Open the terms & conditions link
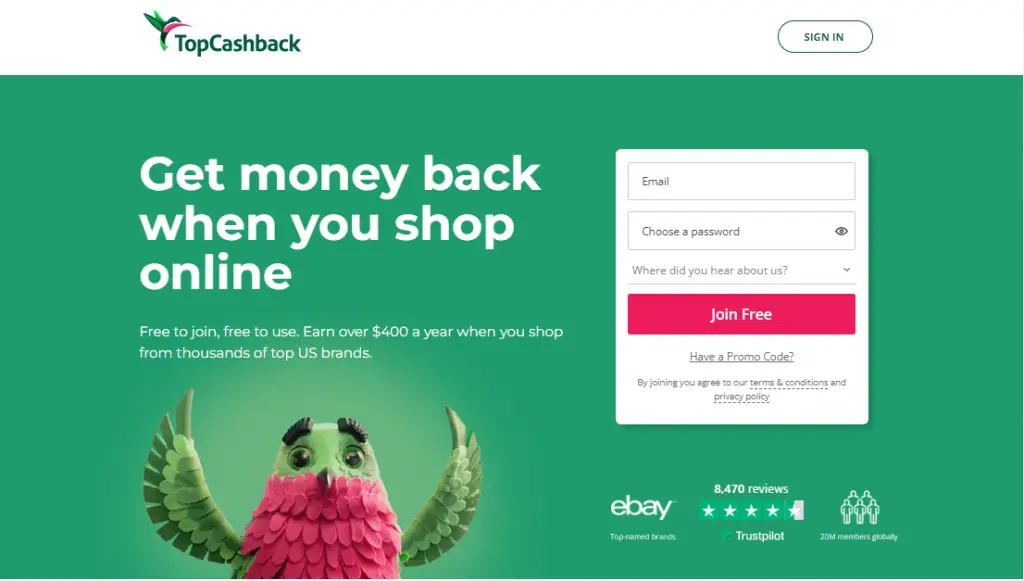 tap(788, 383)
